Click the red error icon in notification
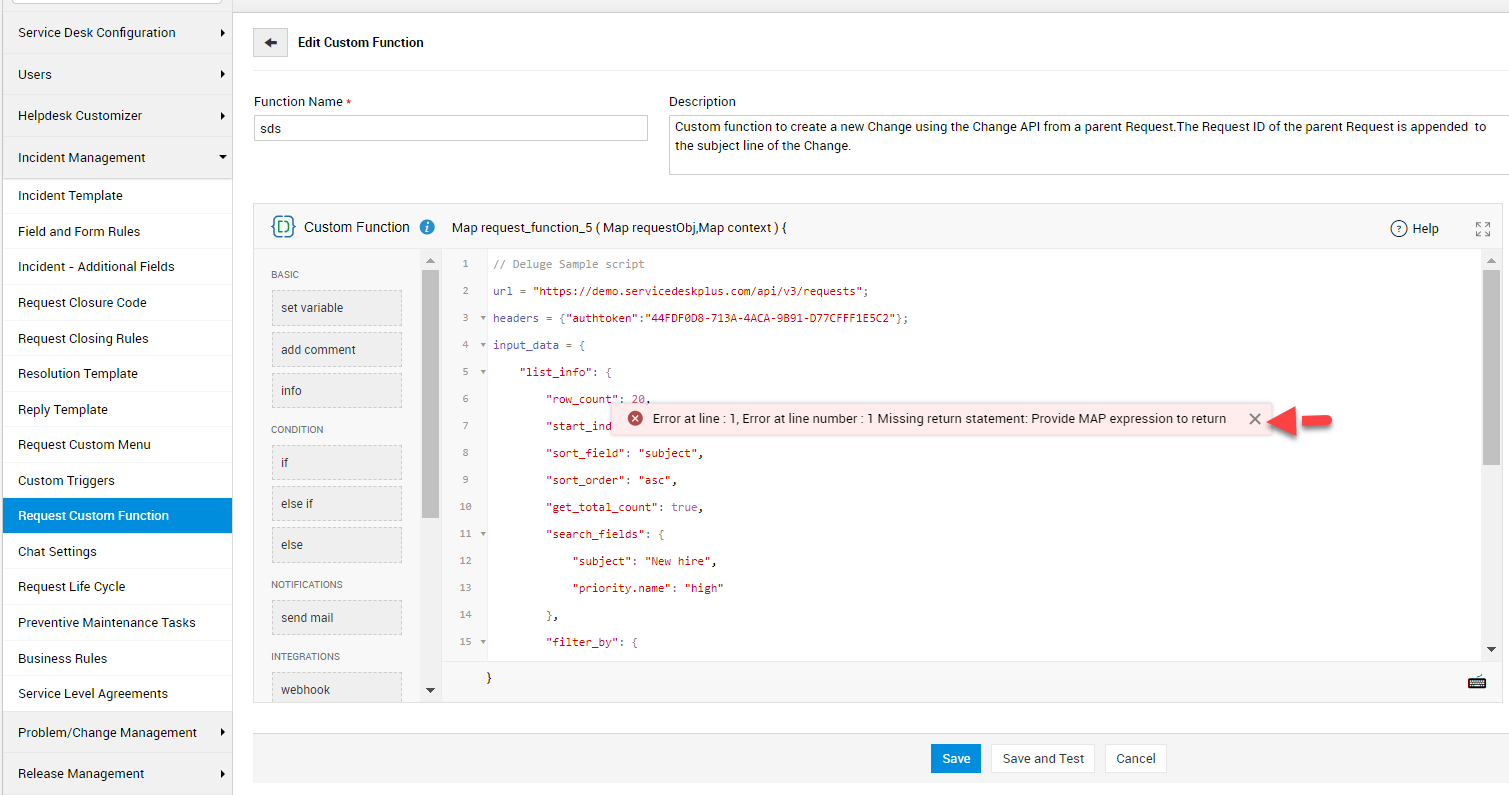Viewport: 1509px width, 795px height. coord(635,419)
